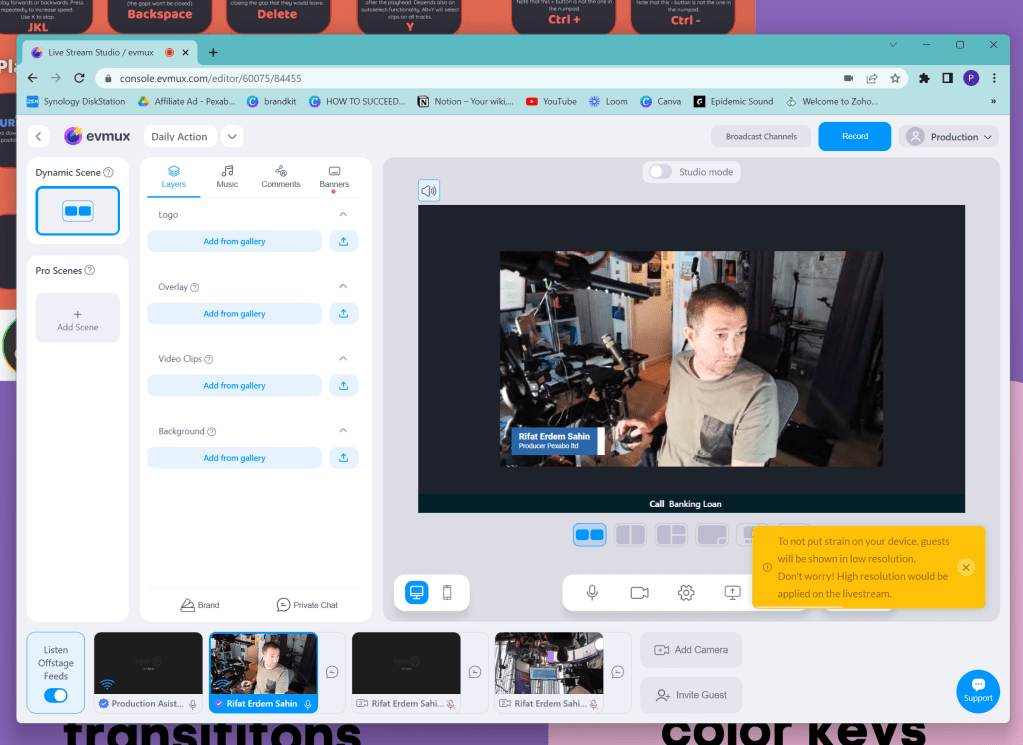Switch to the Music tab
The width and height of the screenshot is (1023, 745).
click(x=227, y=177)
